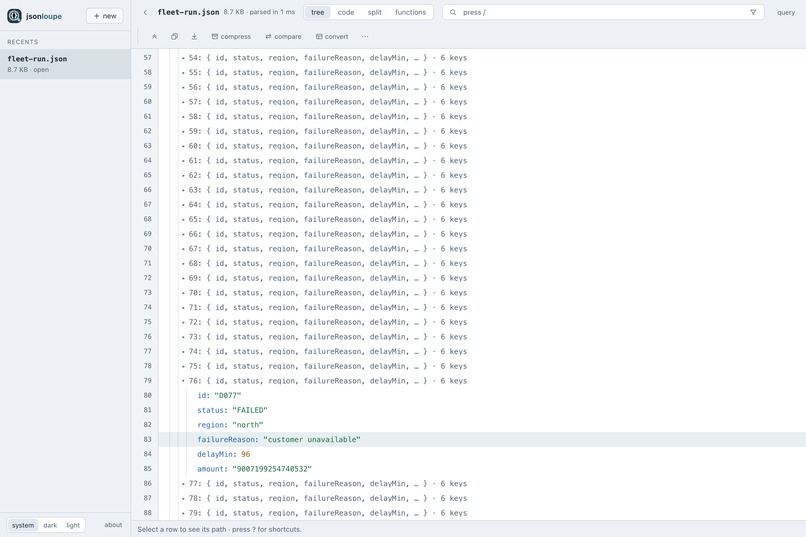The image size is (806, 537).
Task: Select tree row 62
Action: [x=482, y=131]
